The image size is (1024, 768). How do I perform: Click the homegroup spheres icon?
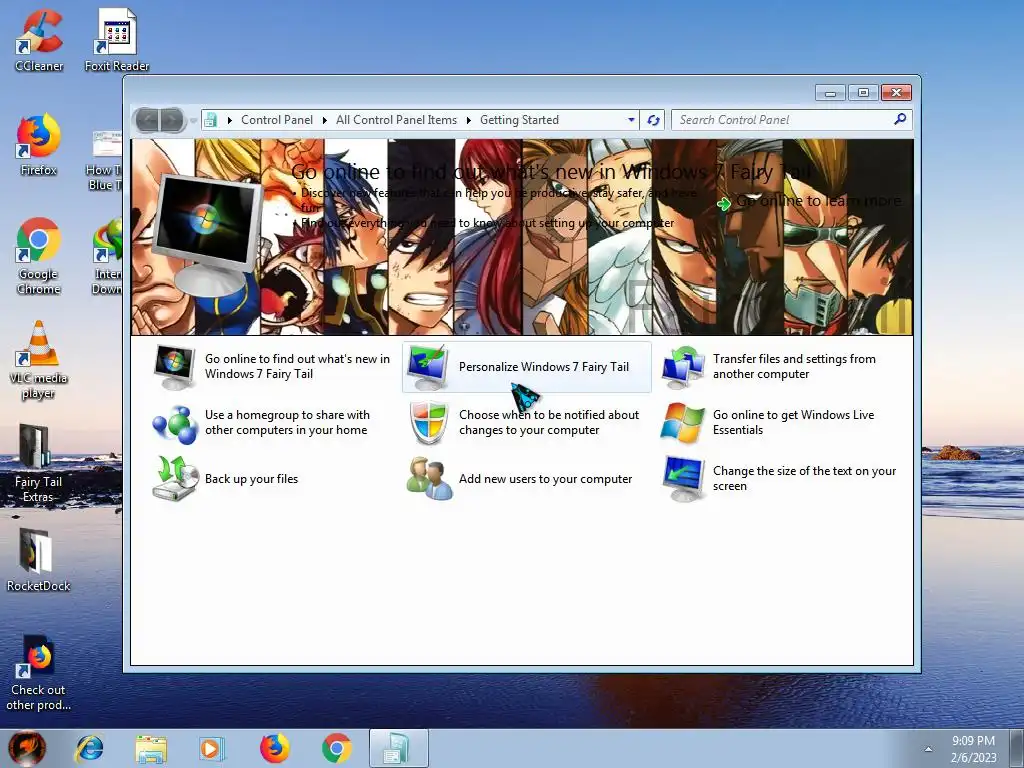(175, 424)
